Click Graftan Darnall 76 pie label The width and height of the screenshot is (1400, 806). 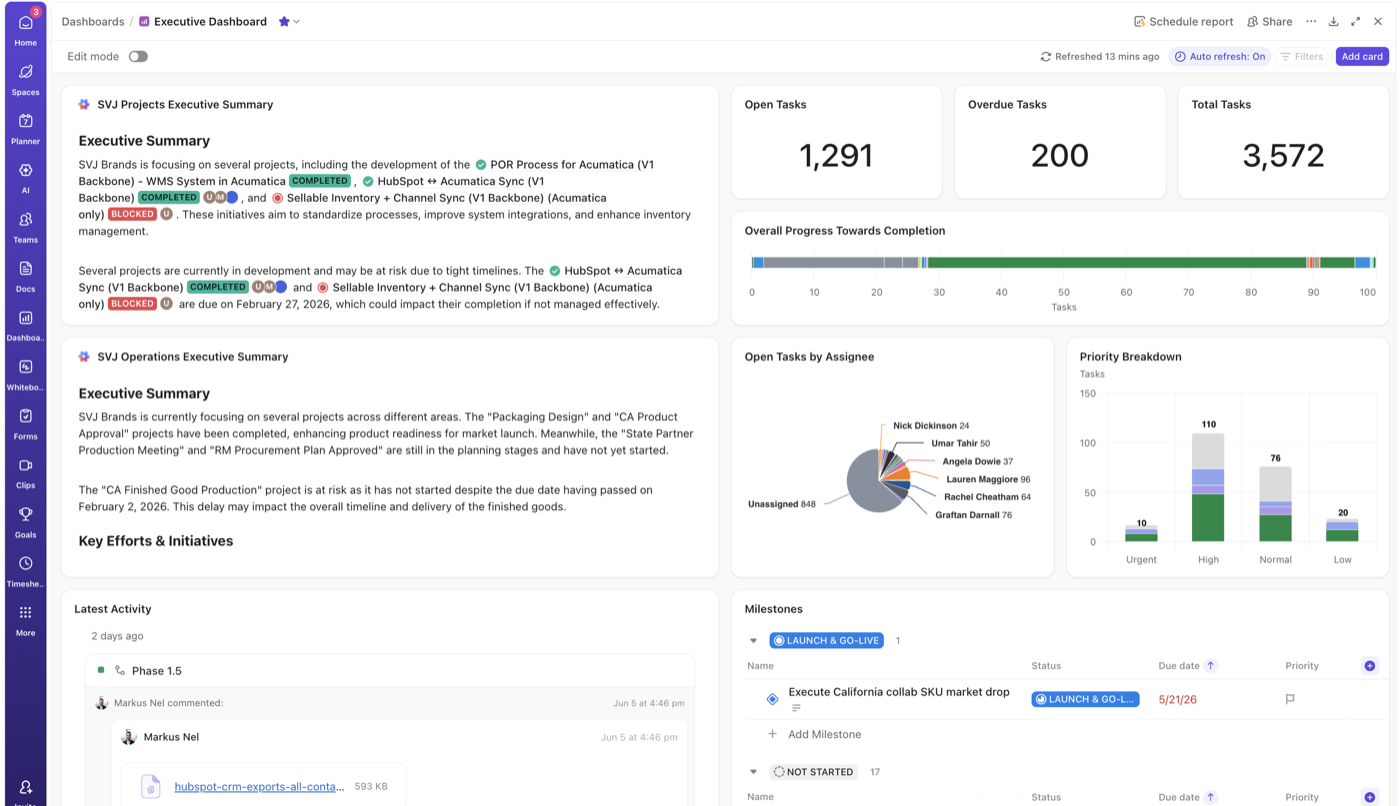(x=973, y=515)
